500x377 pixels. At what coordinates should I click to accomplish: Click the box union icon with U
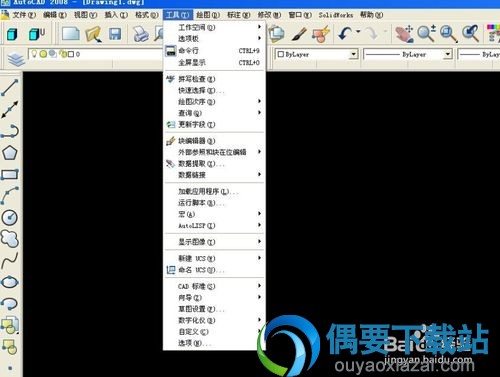pos(36,34)
